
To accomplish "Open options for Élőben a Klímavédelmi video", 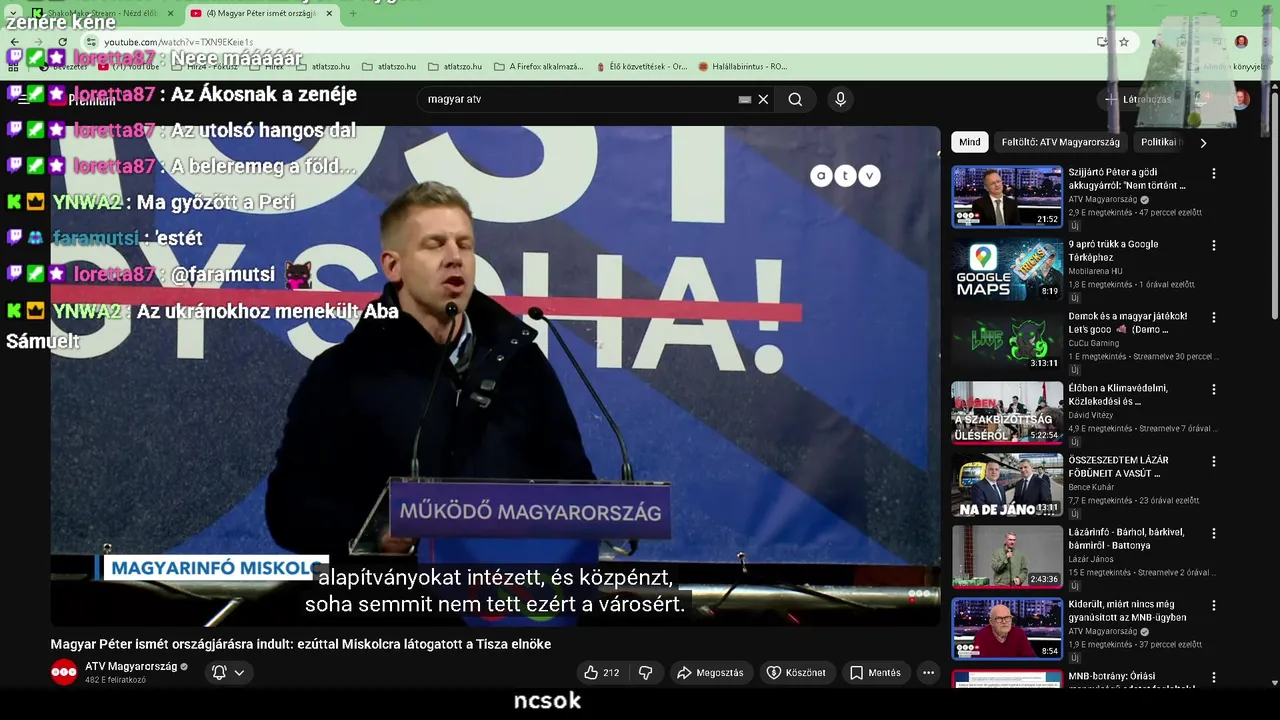I will click(1214, 389).
